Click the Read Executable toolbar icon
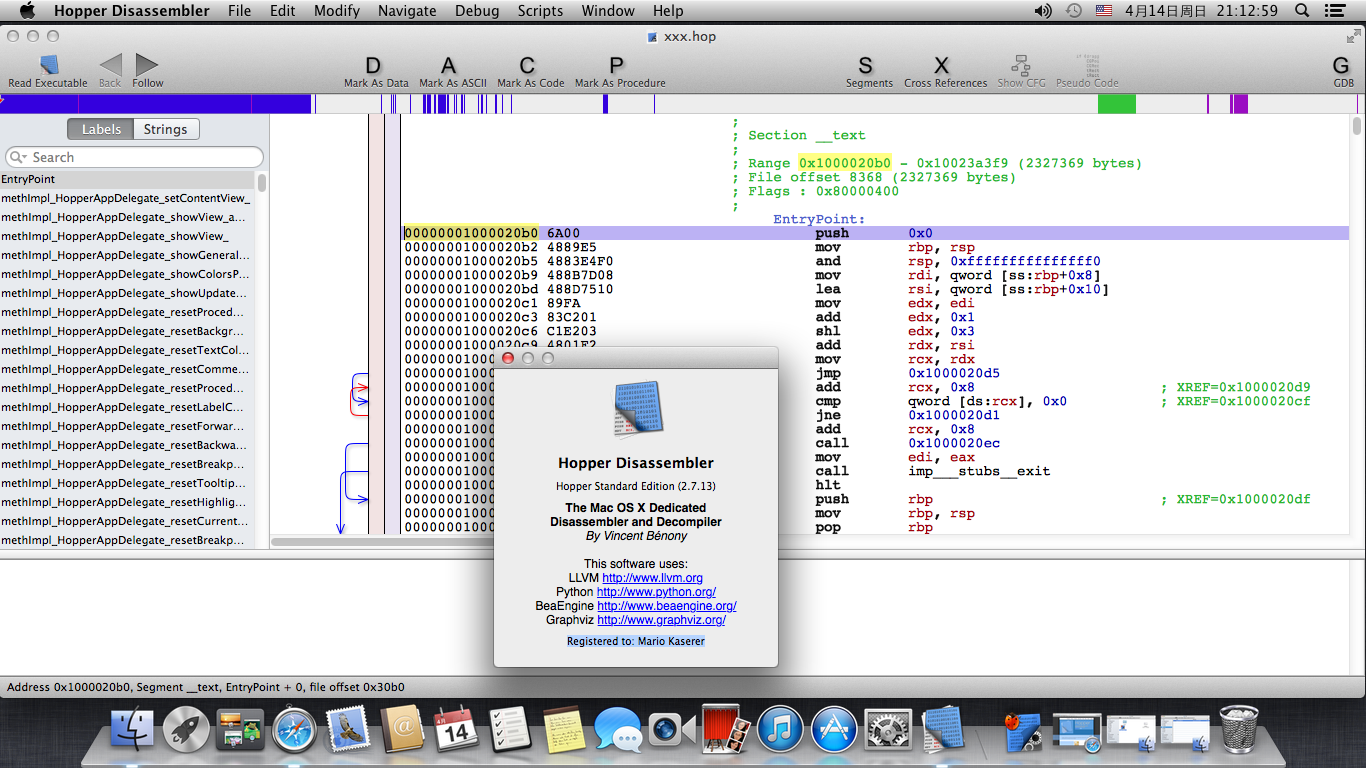The image size is (1366, 768). tap(48, 66)
